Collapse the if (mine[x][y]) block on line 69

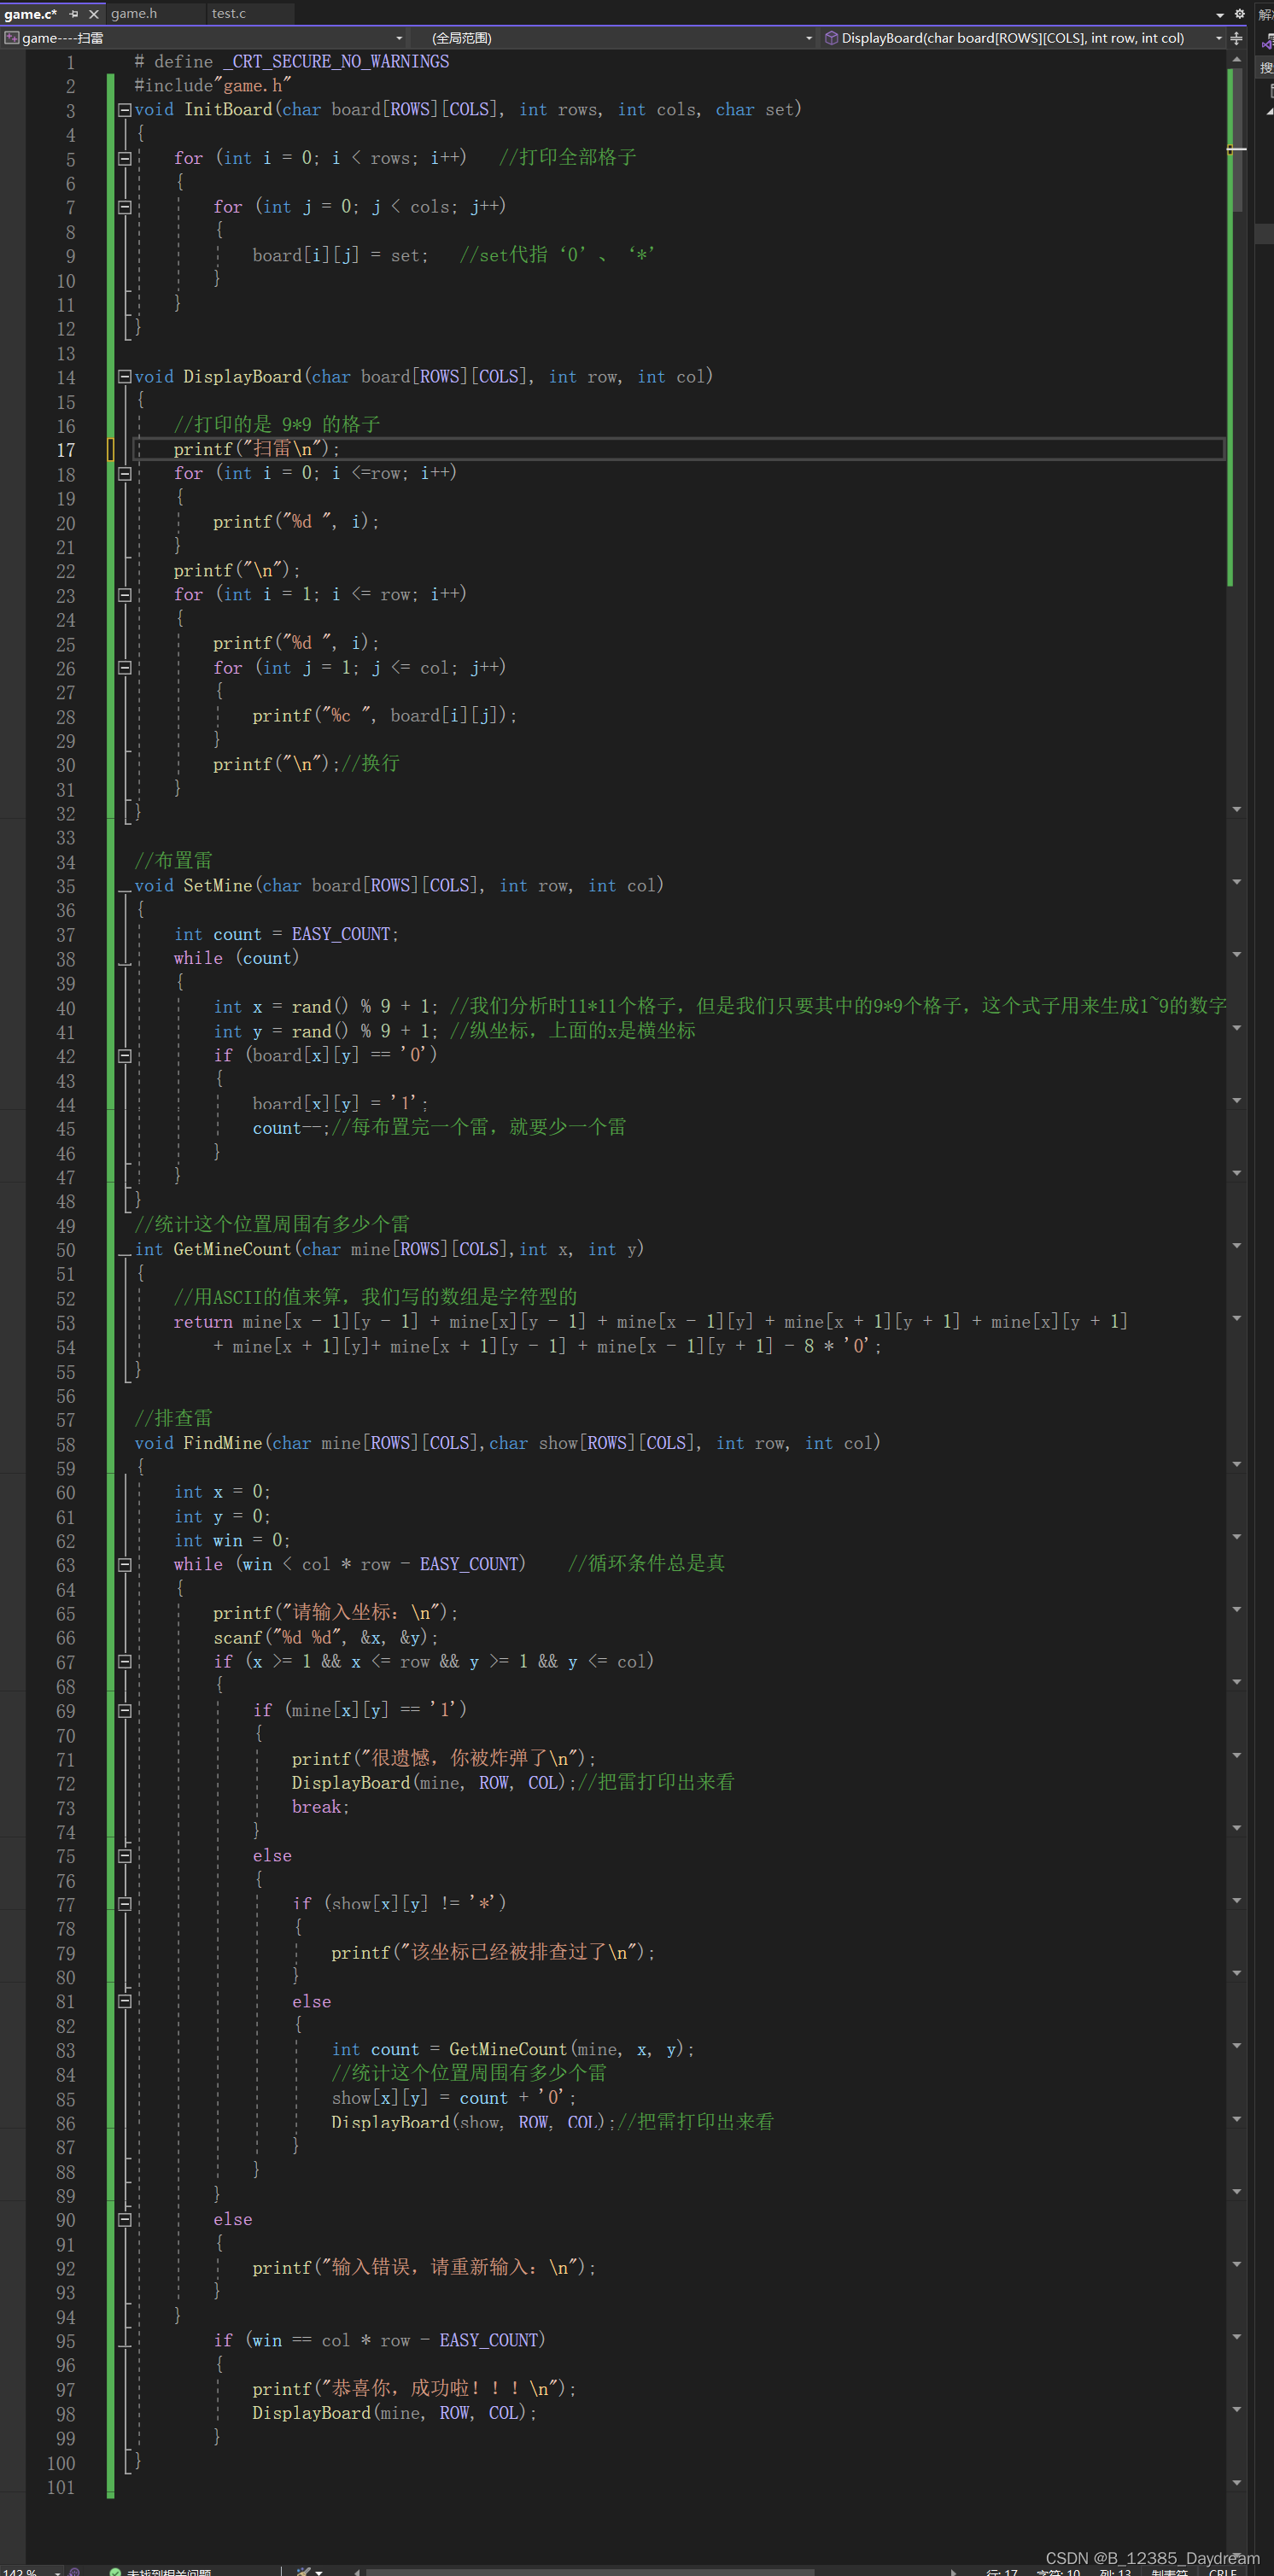tap(125, 1711)
